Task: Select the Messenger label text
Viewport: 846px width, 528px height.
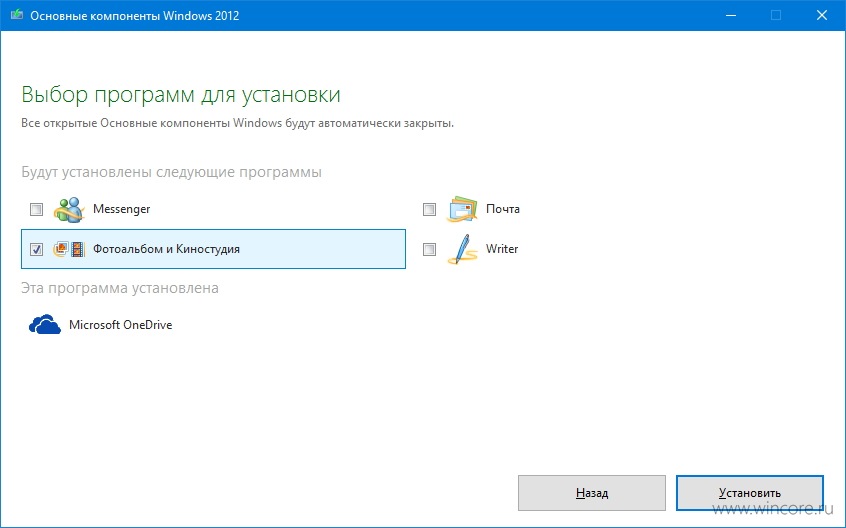Action: click(x=121, y=209)
